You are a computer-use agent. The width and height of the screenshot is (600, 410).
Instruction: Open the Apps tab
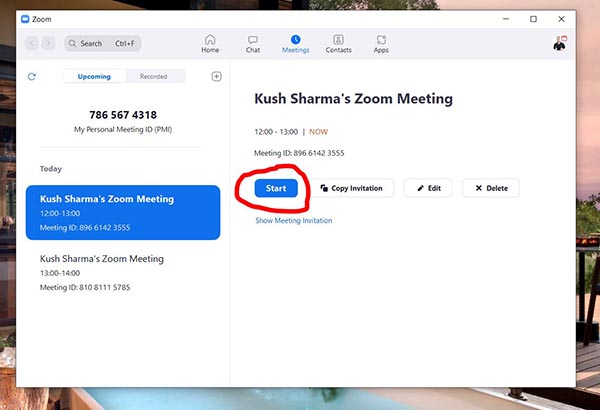click(381, 44)
